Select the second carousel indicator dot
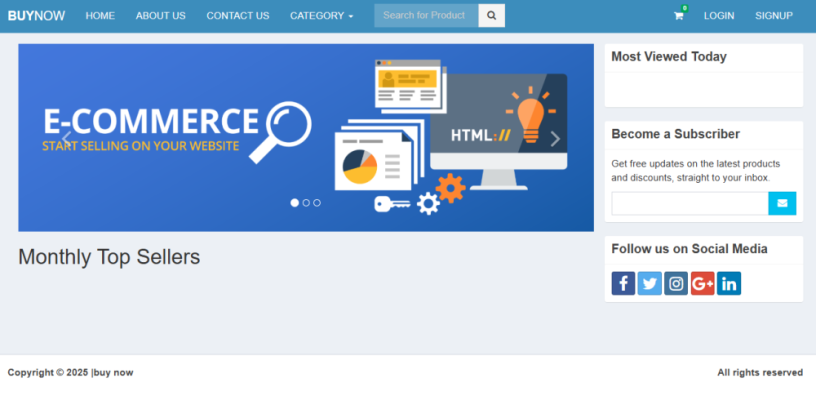The height and width of the screenshot is (396, 816). click(x=306, y=203)
